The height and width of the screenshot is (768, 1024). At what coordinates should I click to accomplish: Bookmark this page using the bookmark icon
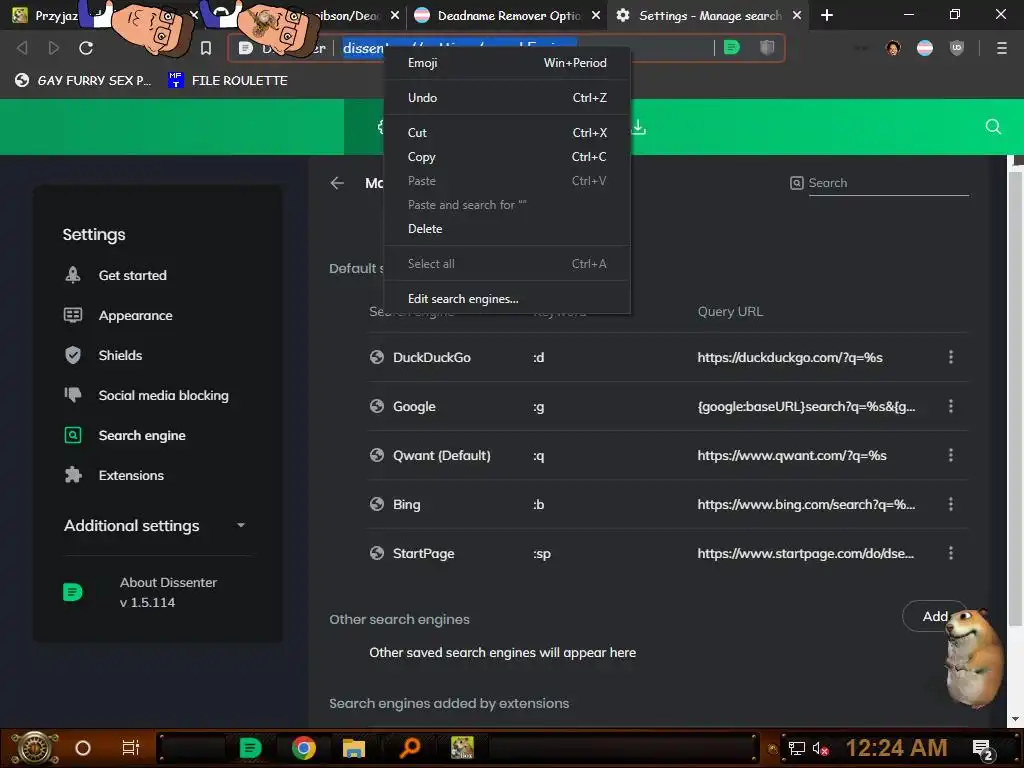(x=206, y=48)
